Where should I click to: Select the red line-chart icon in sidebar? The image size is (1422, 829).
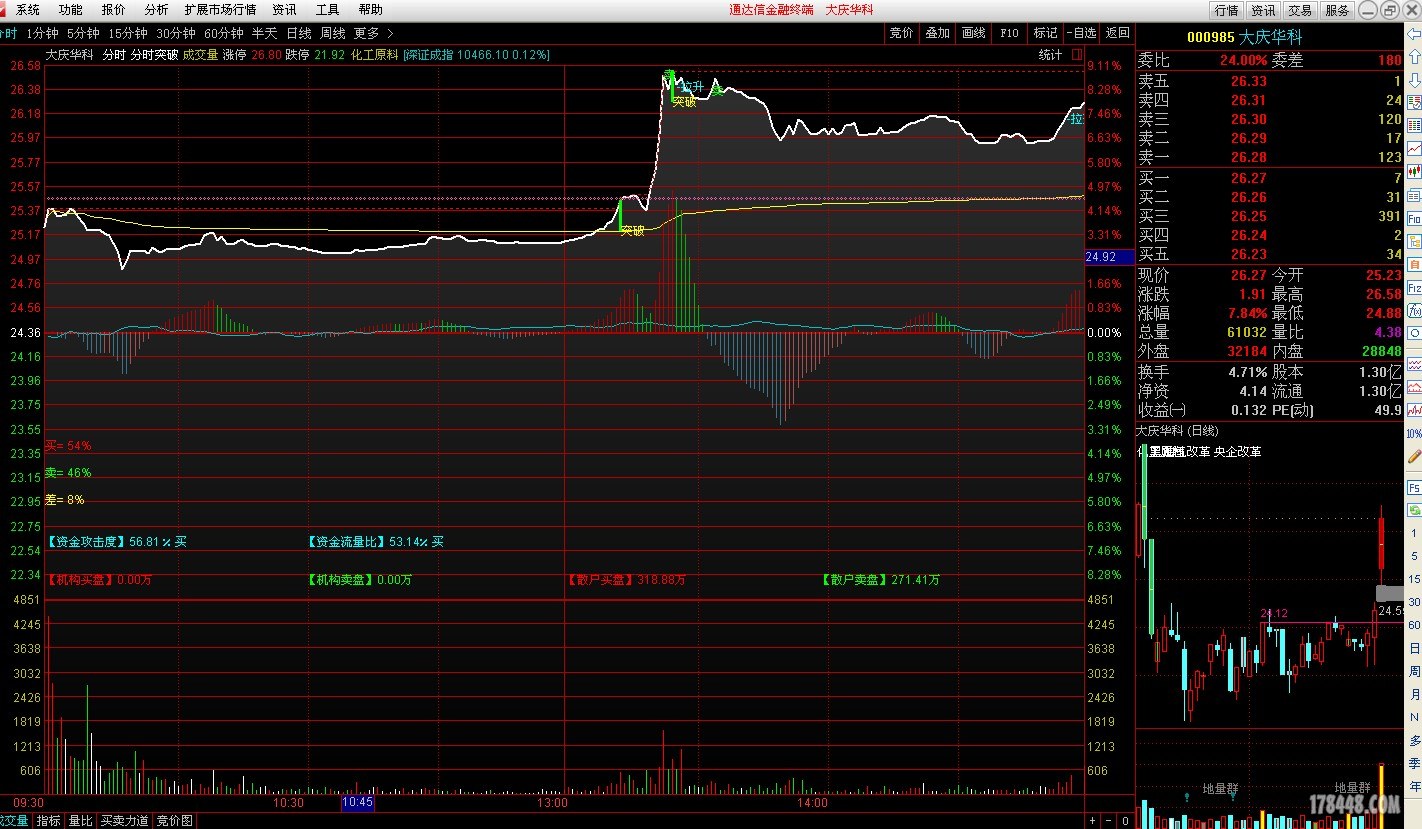click(1414, 147)
